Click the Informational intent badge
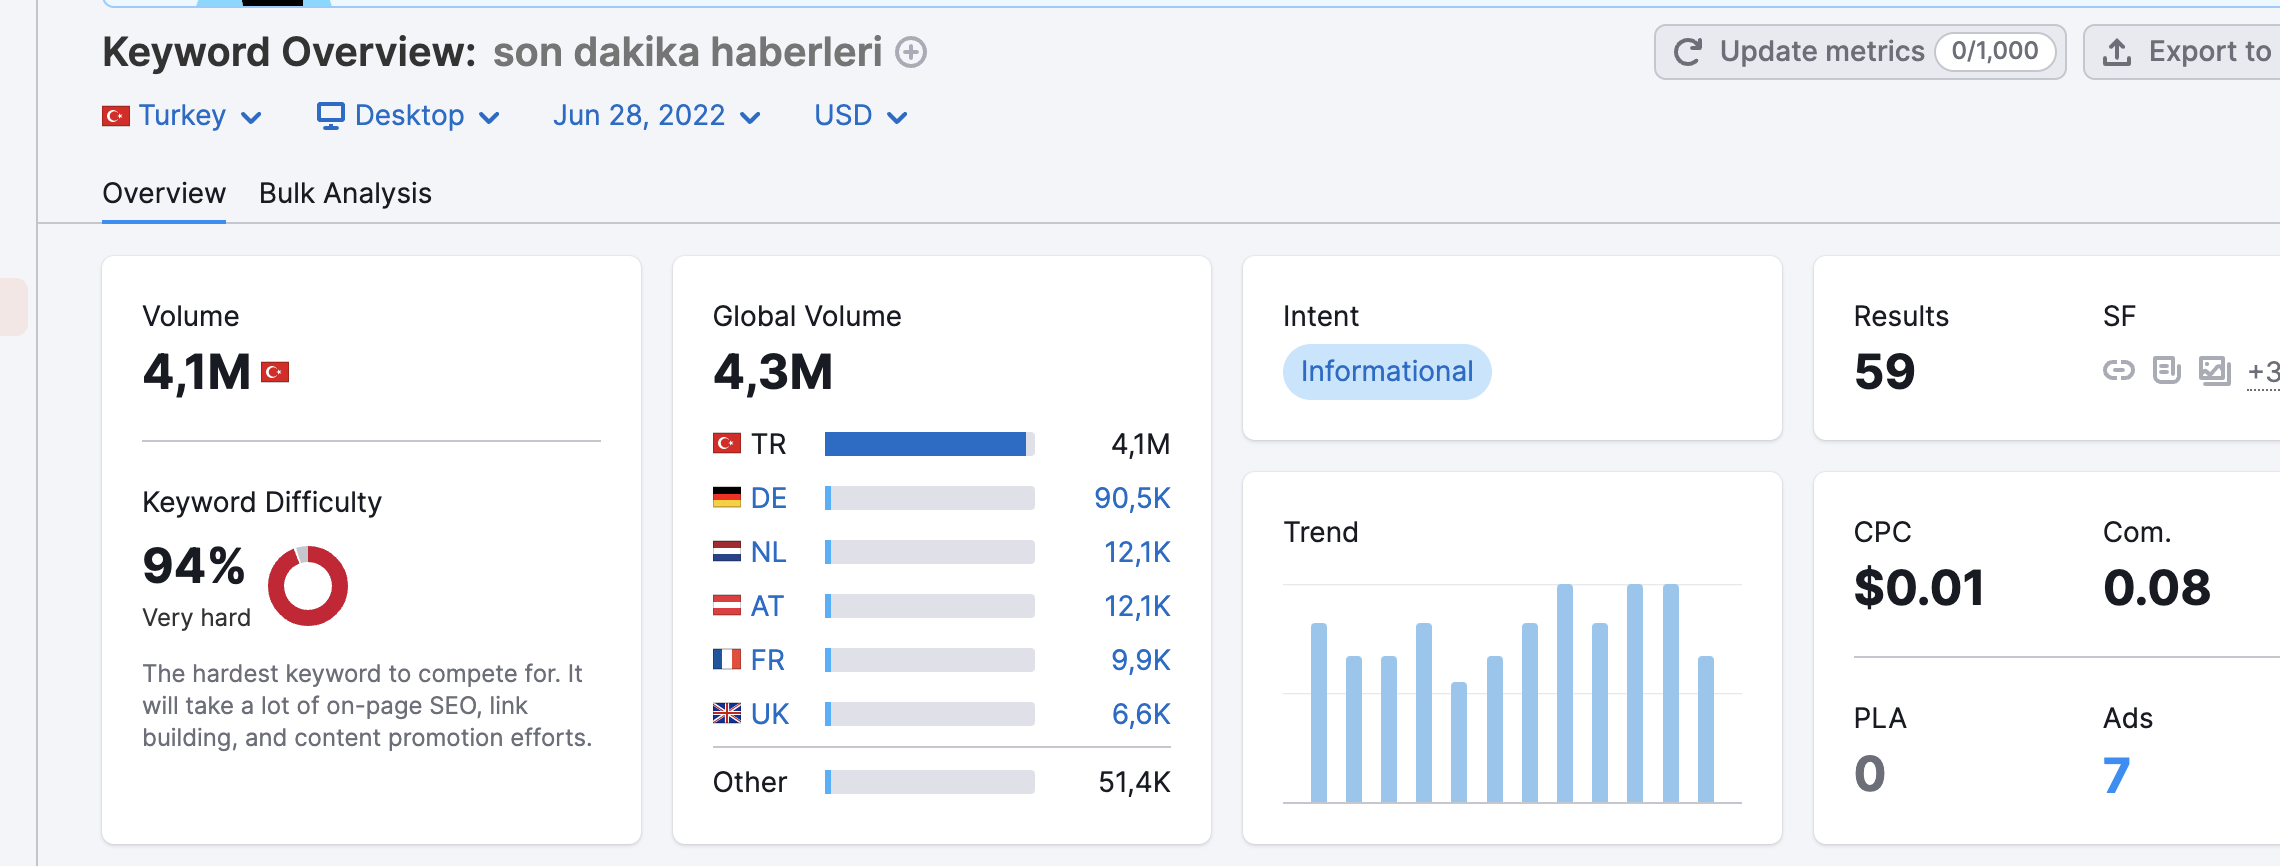Viewport: 2280px width, 866px height. point(1387,372)
